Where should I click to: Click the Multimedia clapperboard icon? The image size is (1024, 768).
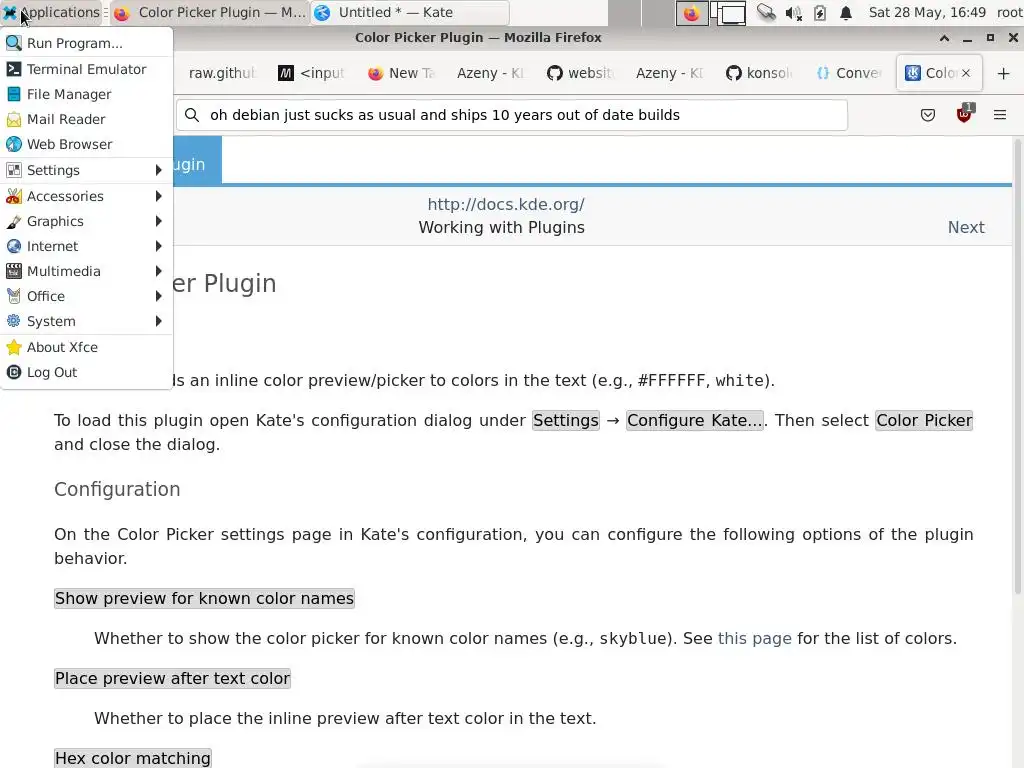click(x=14, y=271)
